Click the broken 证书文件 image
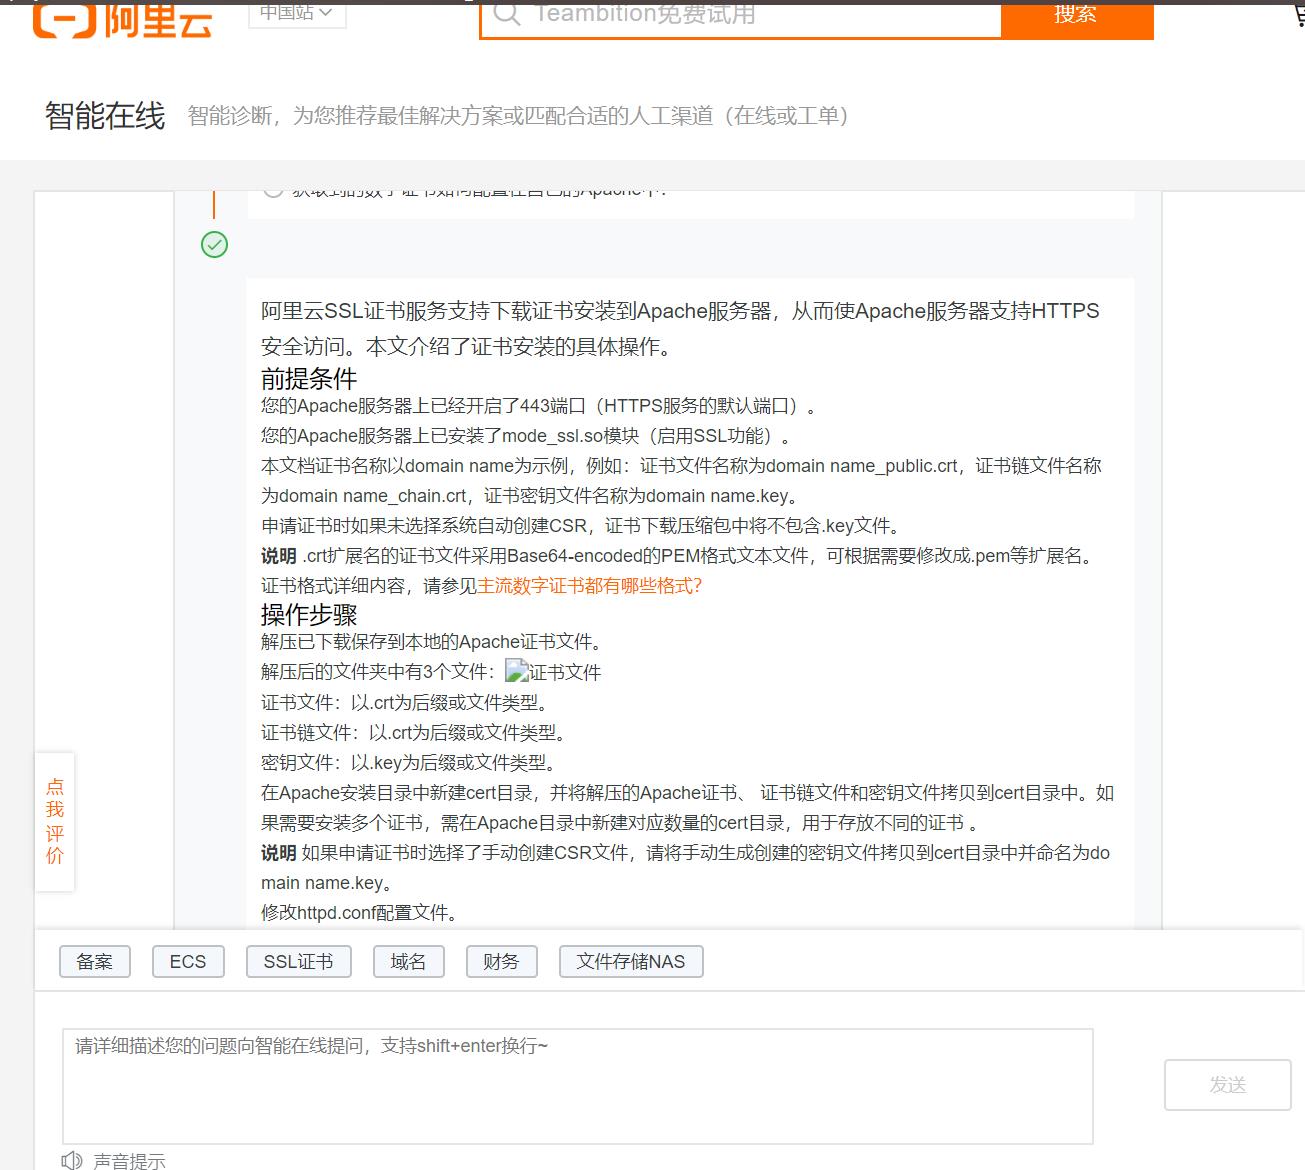Image resolution: width=1305 pixels, height=1170 pixels. click(553, 671)
